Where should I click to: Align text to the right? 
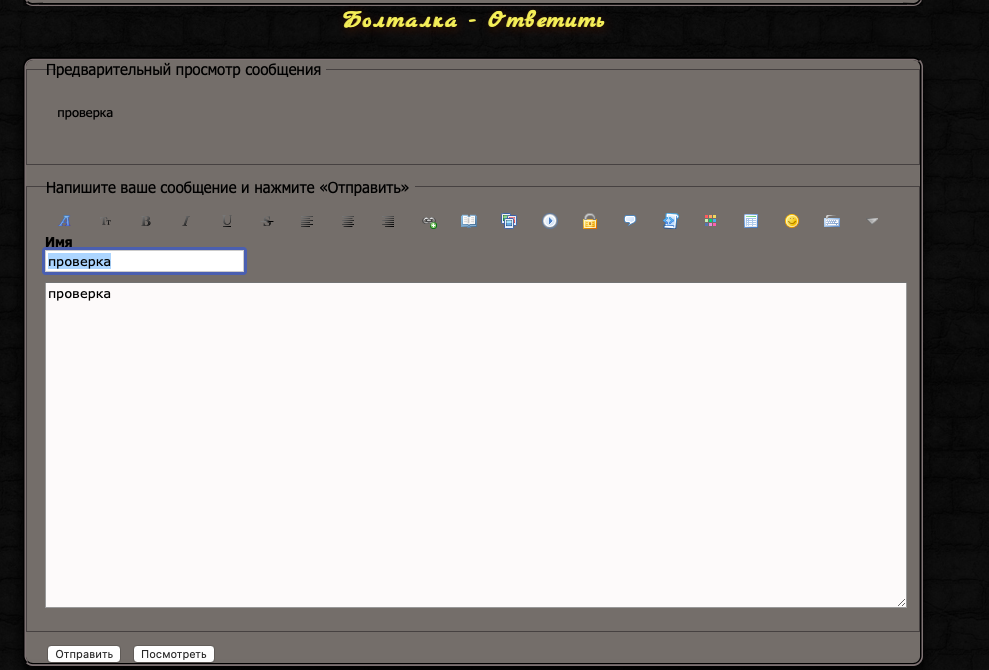click(x=389, y=221)
